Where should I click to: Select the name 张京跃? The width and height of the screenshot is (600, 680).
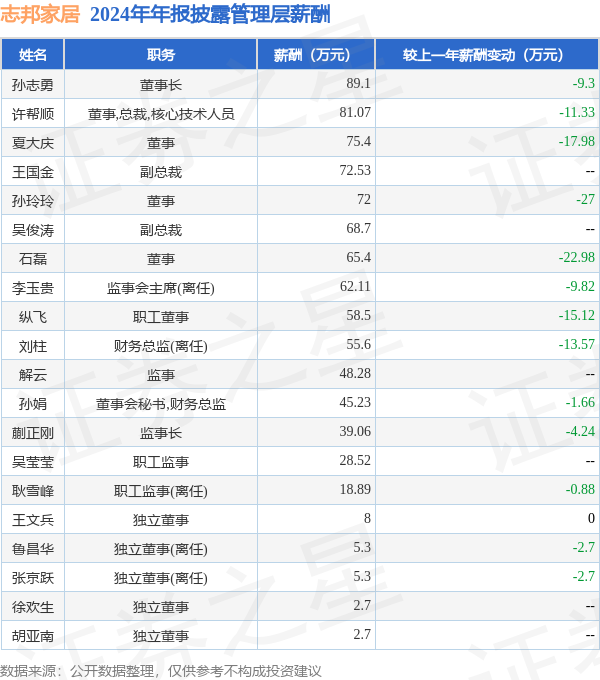coord(33,579)
